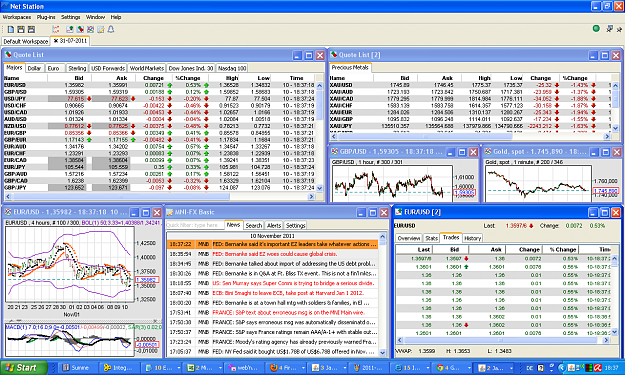Click the GBP/USD chart window title icon
This screenshot has height=375, width=625.
coord(335,151)
